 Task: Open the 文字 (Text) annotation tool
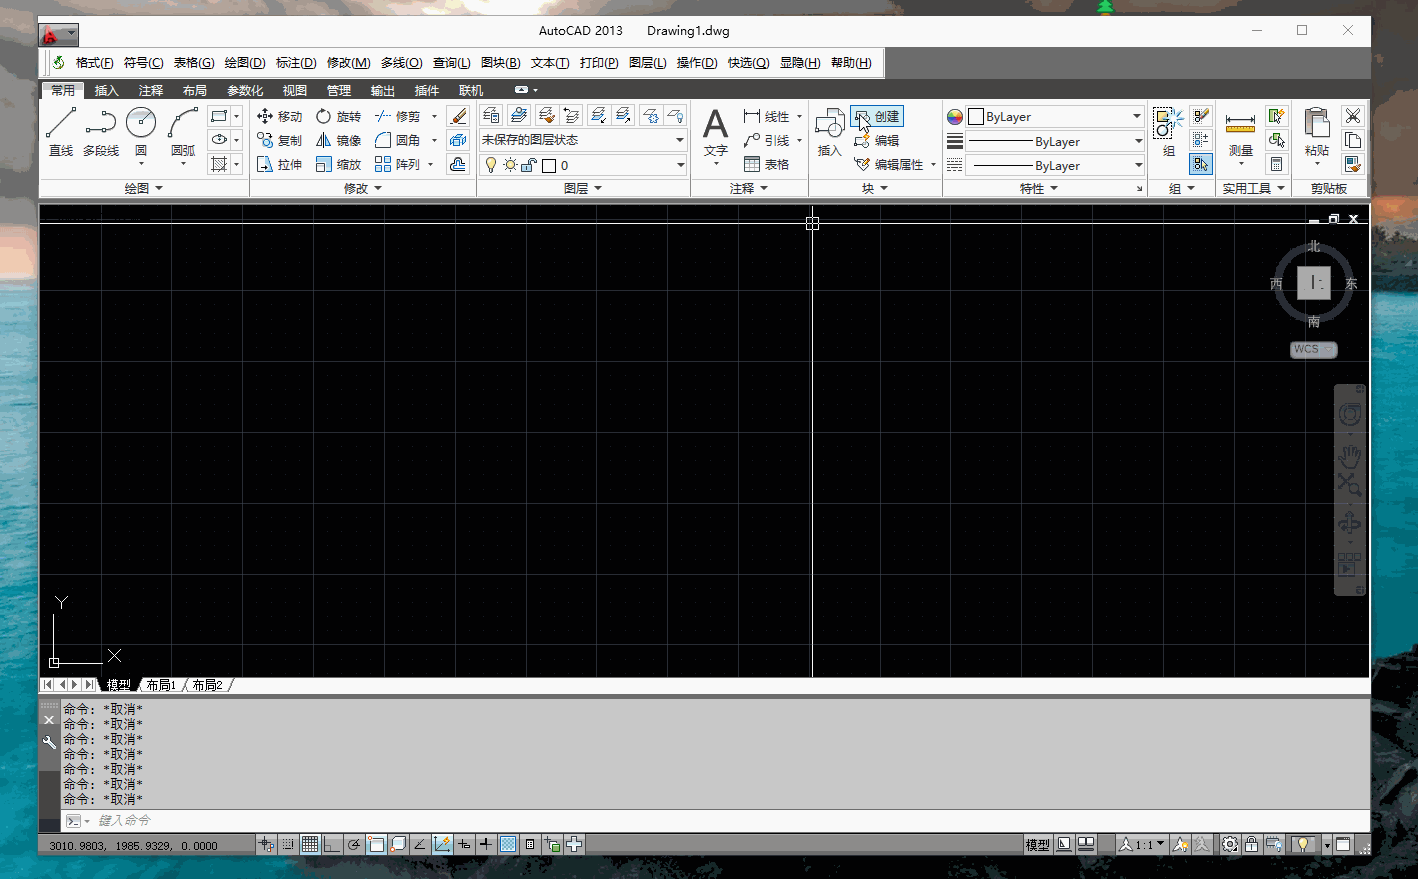pos(715,131)
